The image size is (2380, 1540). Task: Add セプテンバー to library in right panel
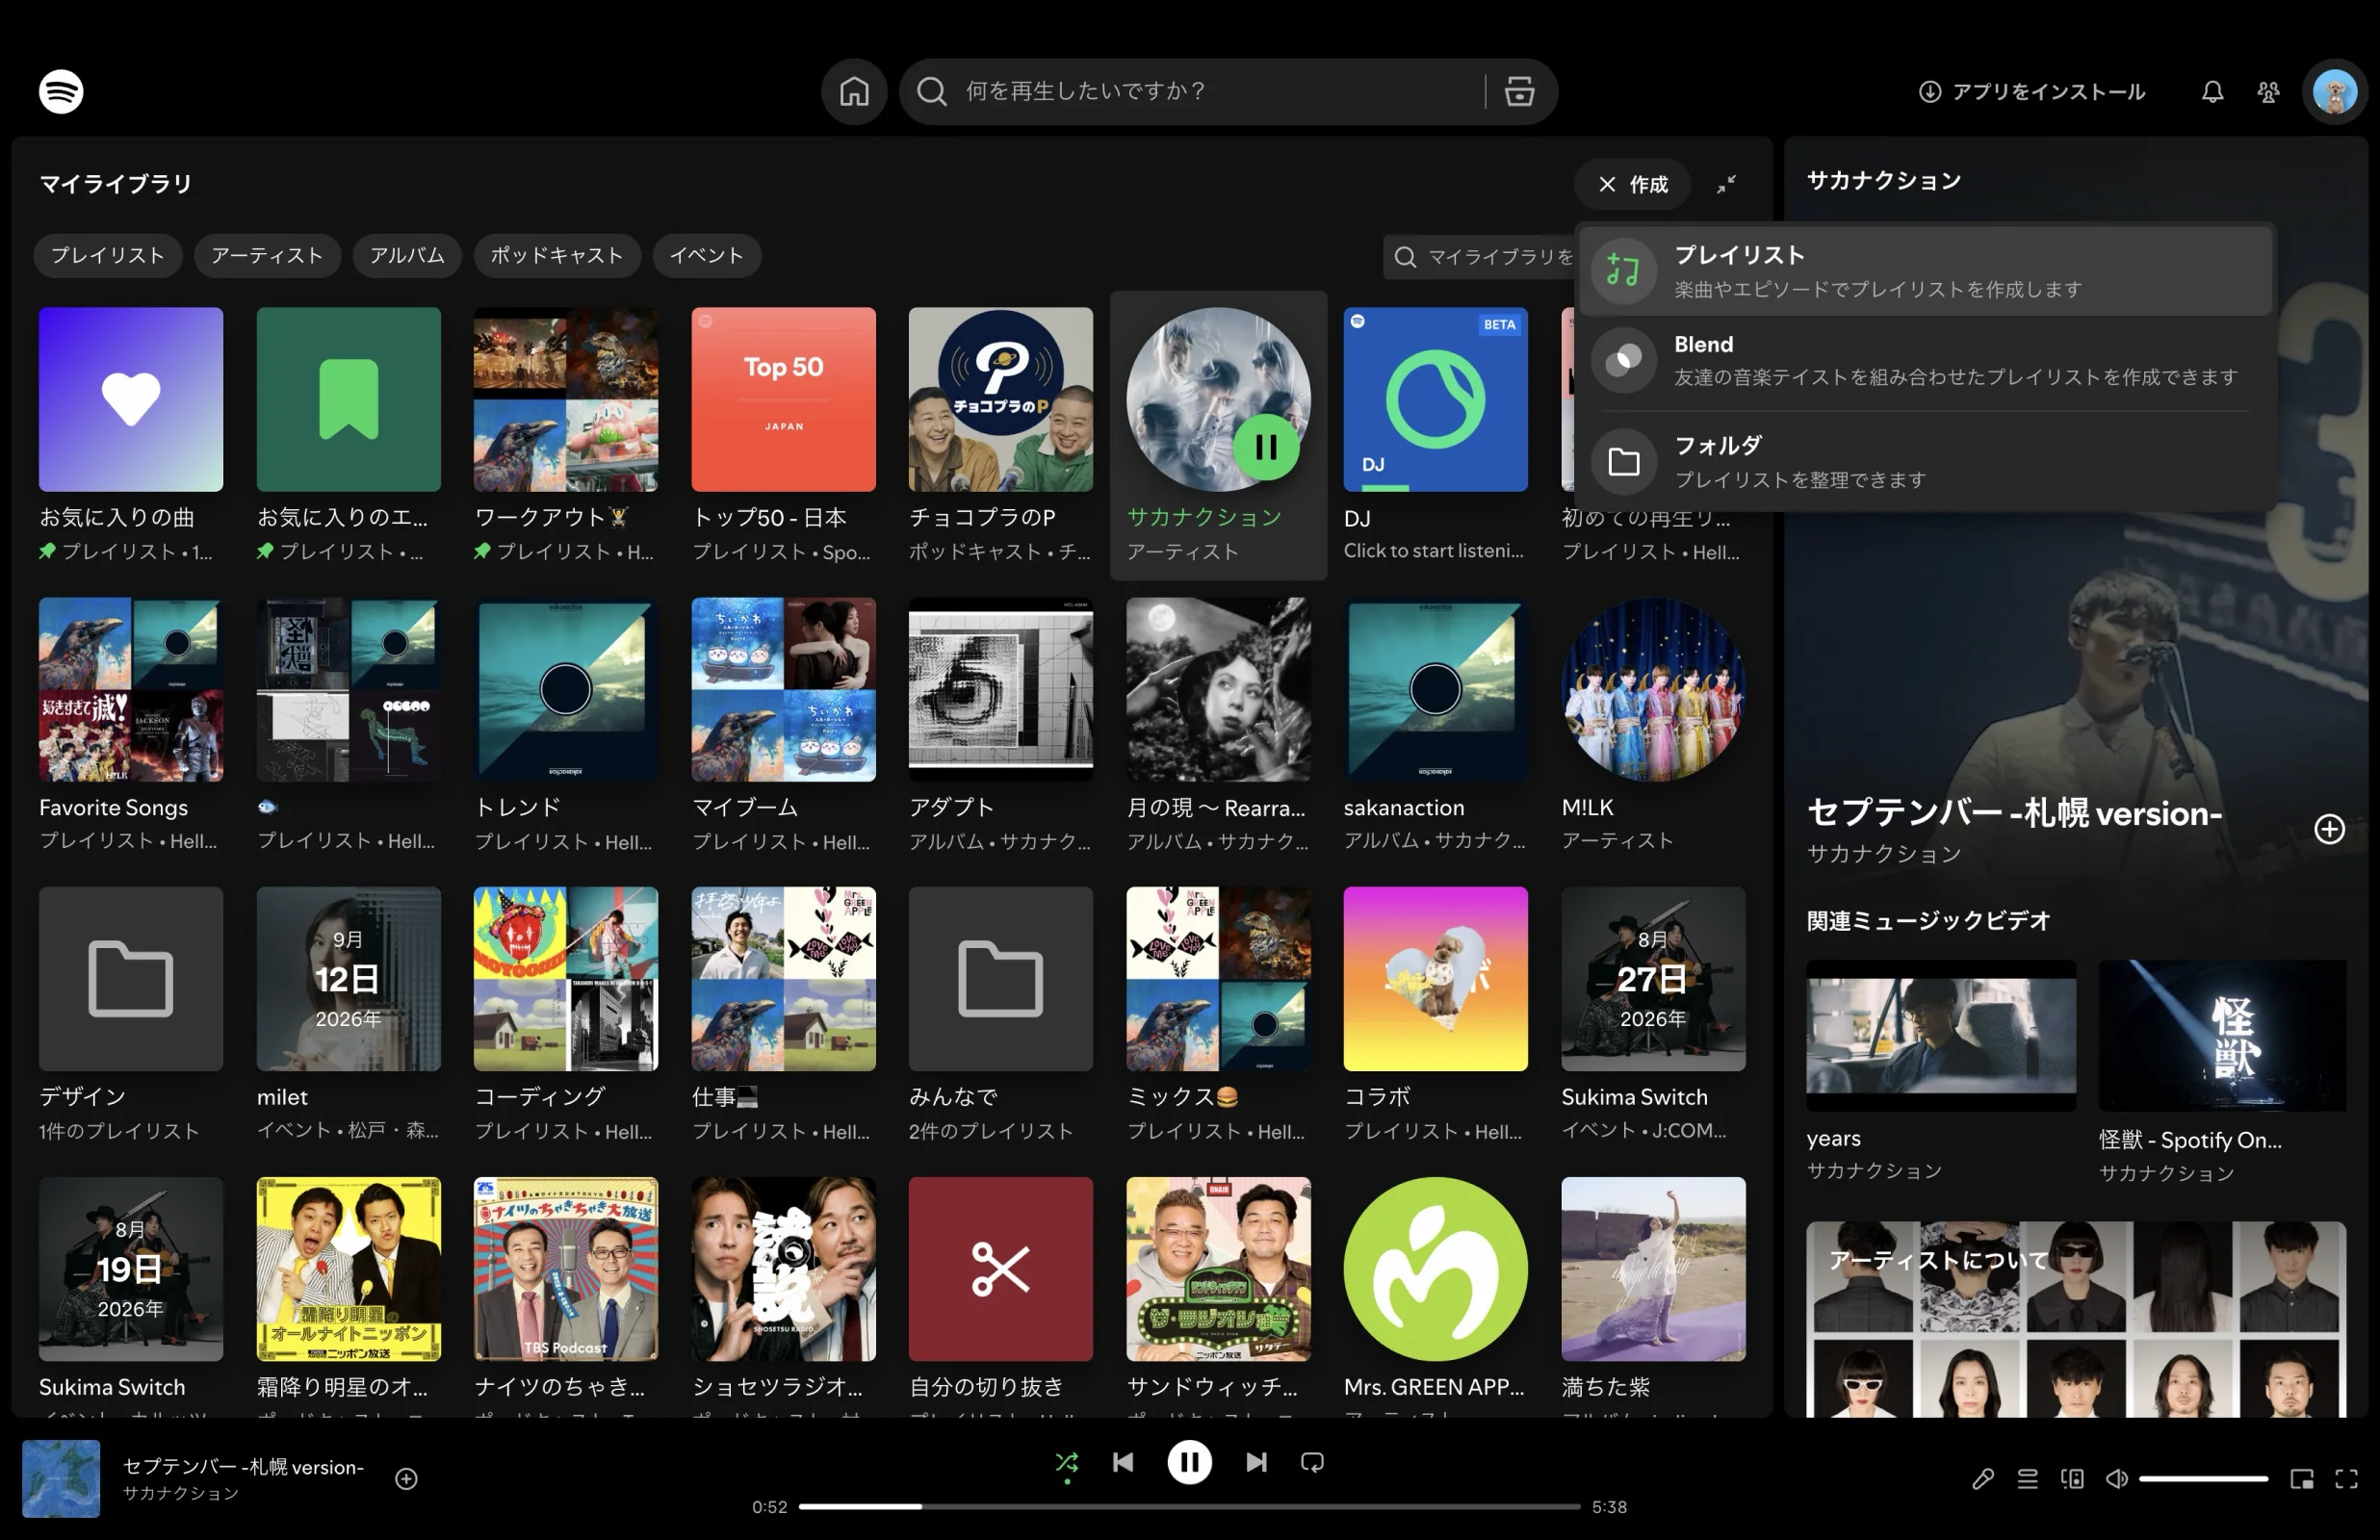[2329, 829]
